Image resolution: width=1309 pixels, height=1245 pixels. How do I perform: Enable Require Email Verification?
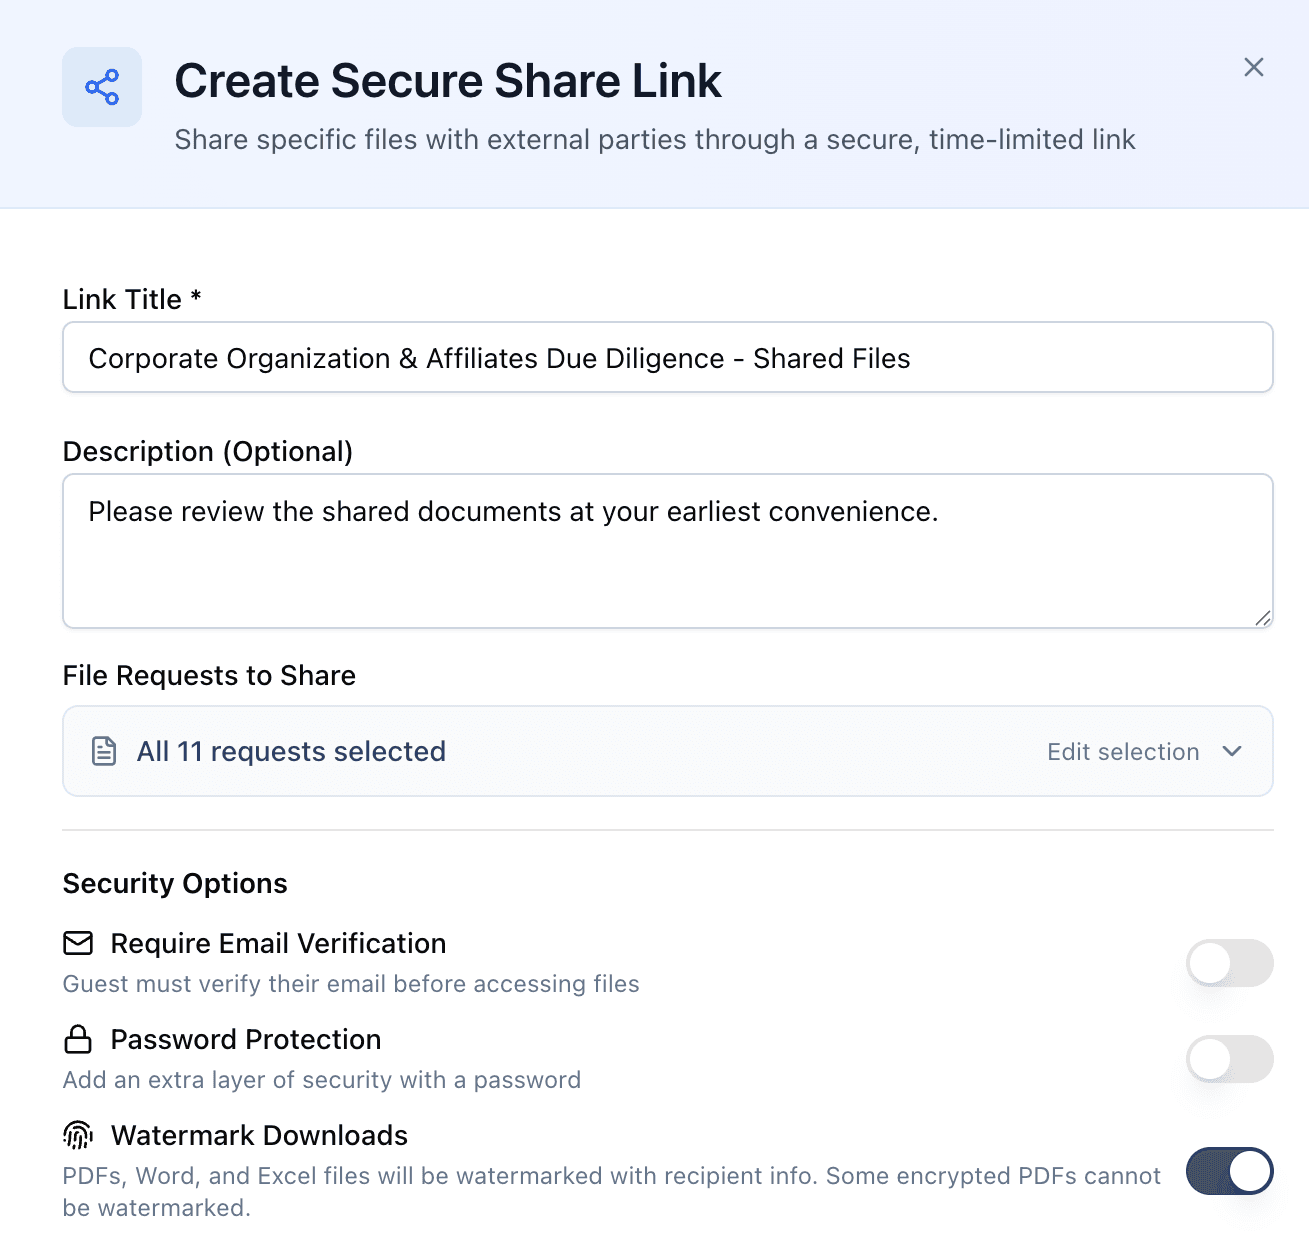click(1229, 963)
